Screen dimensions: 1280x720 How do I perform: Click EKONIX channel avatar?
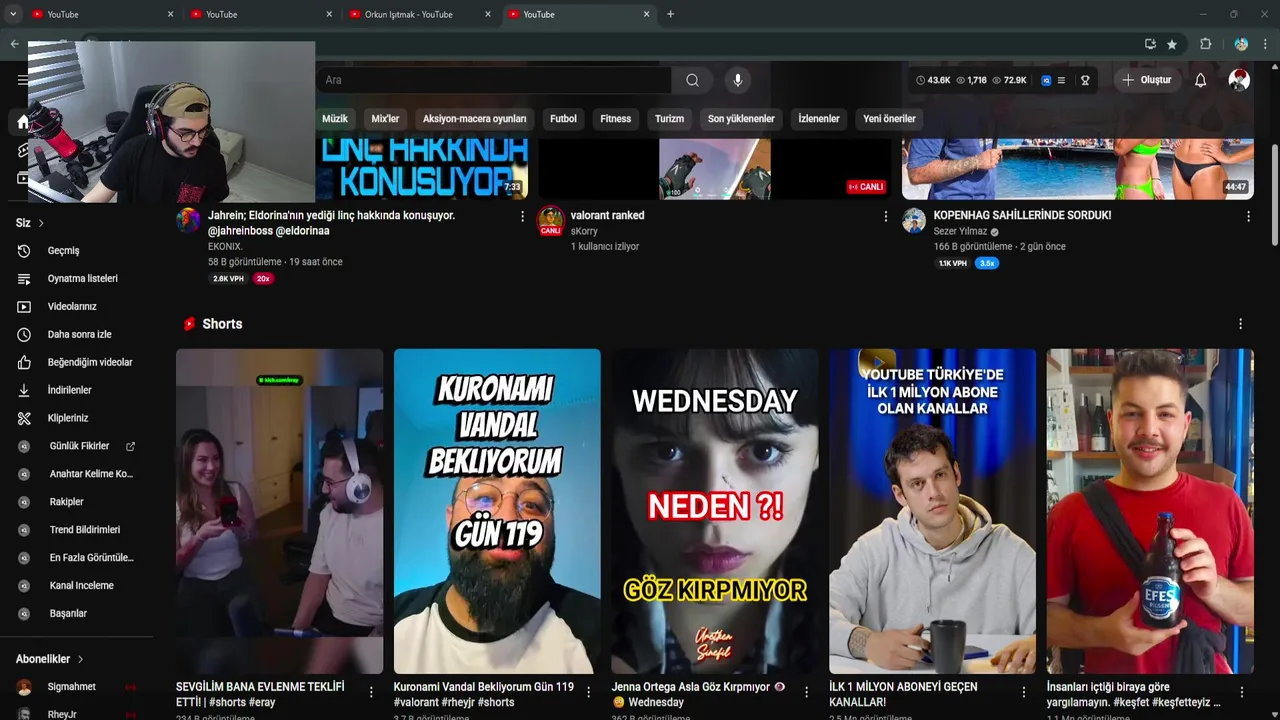coord(188,221)
